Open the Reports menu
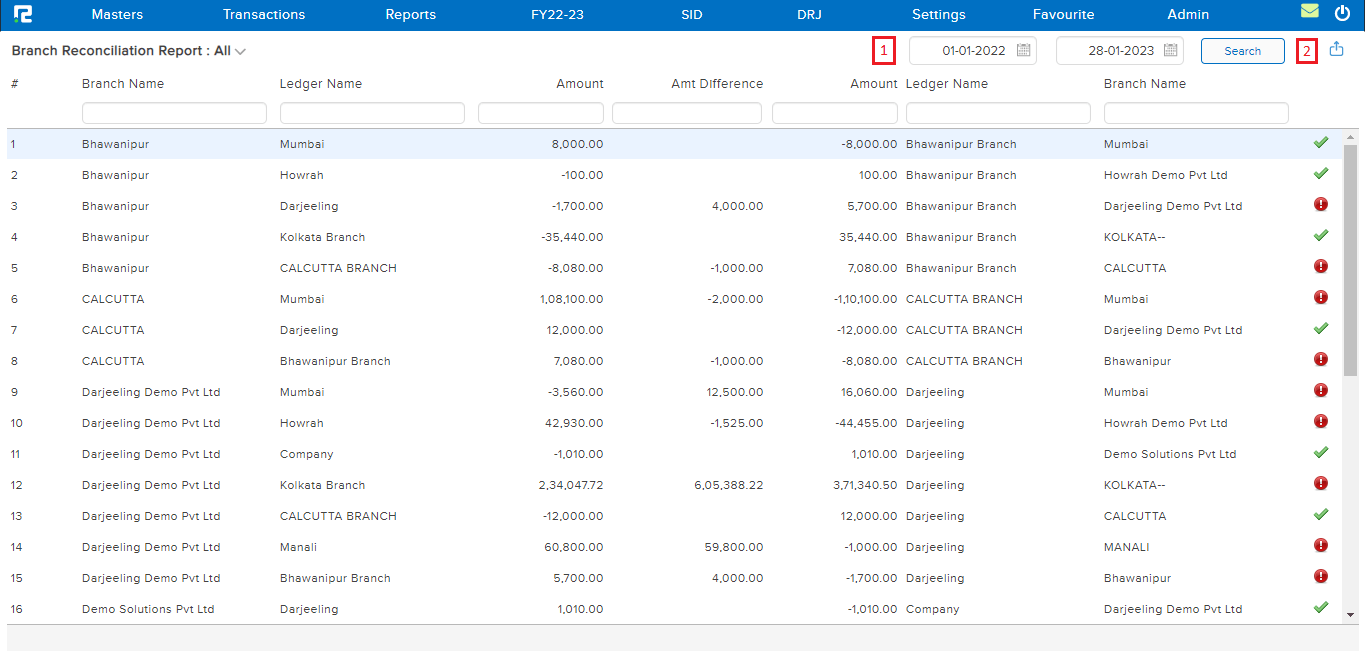This screenshot has height=655, width=1366. point(410,14)
